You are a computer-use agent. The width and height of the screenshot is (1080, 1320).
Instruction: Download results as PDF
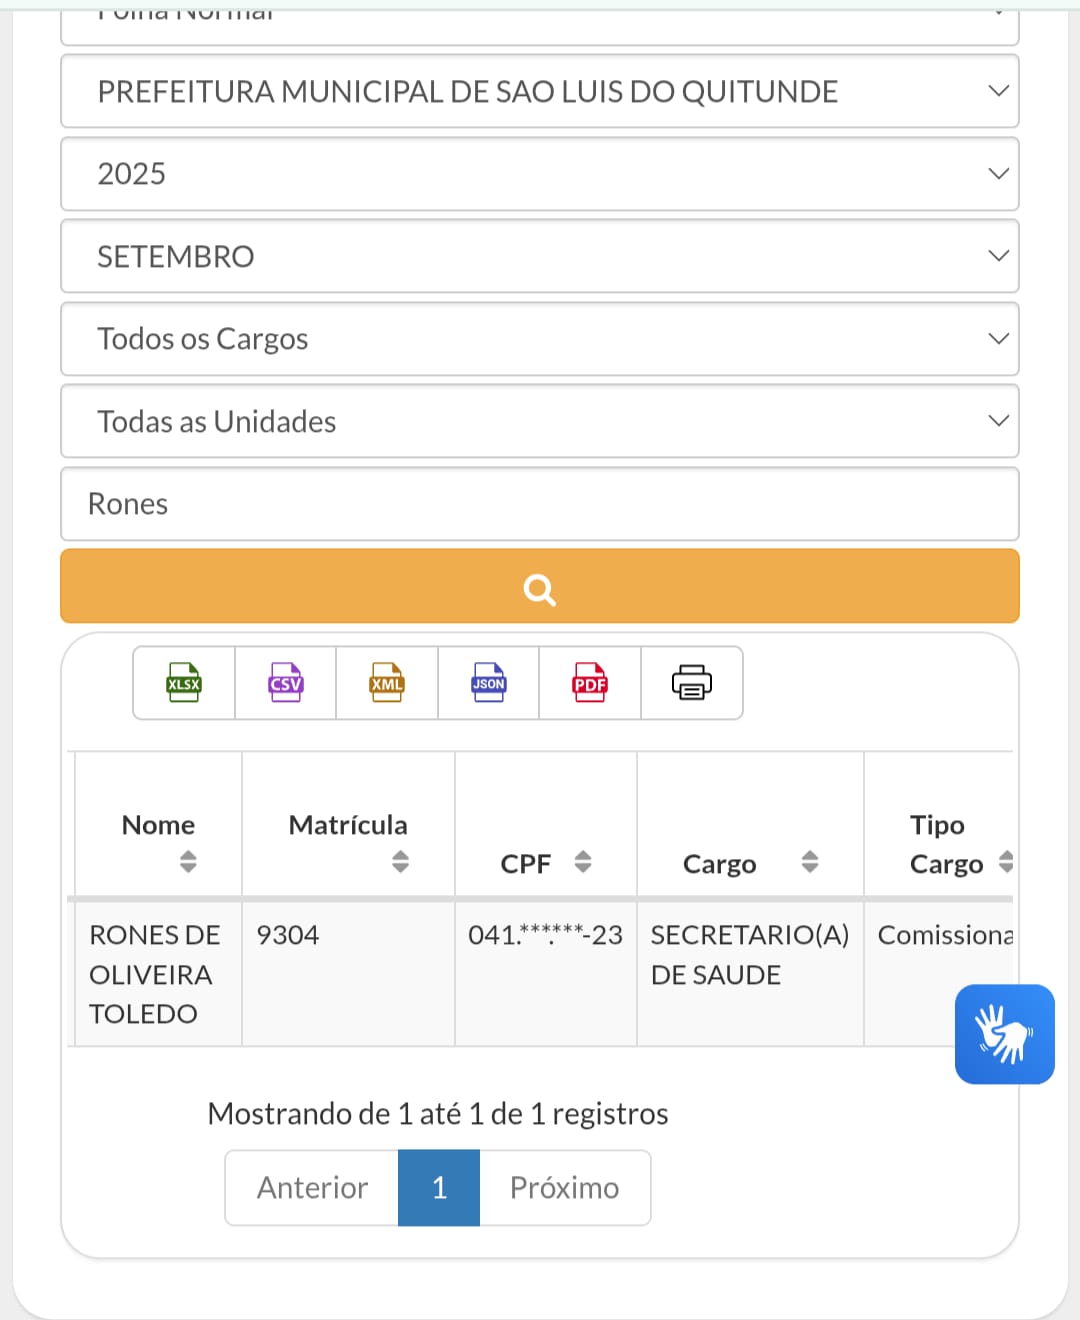[590, 683]
